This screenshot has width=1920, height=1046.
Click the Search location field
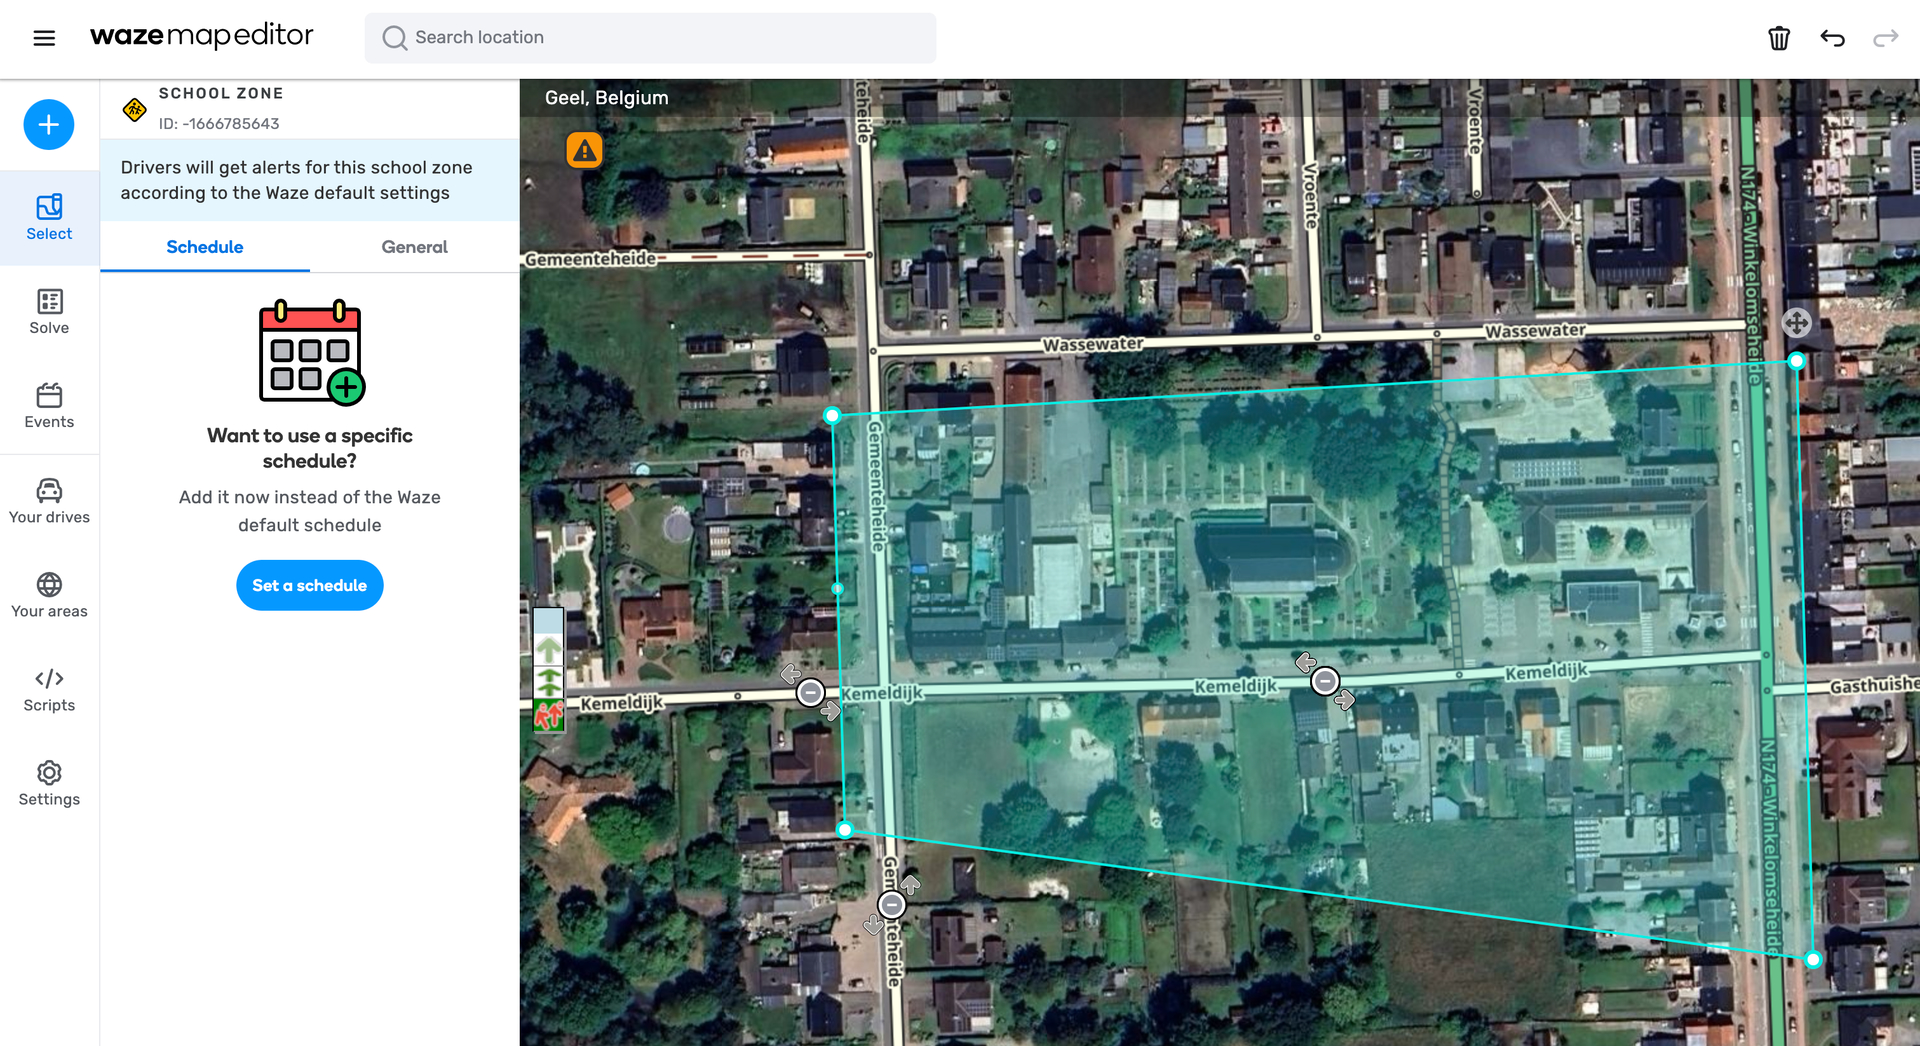pos(650,38)
